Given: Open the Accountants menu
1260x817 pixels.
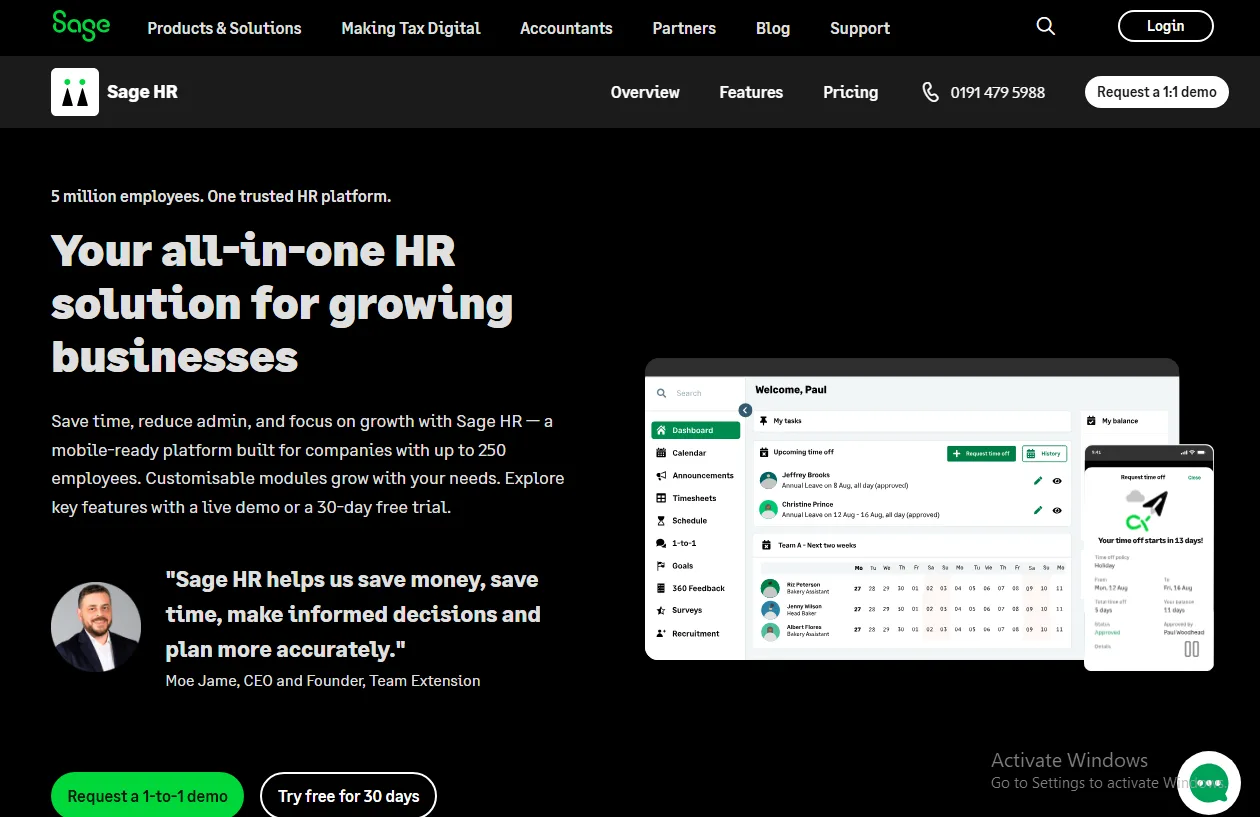Looking at the screenshot, I should [x=566, y=28].
